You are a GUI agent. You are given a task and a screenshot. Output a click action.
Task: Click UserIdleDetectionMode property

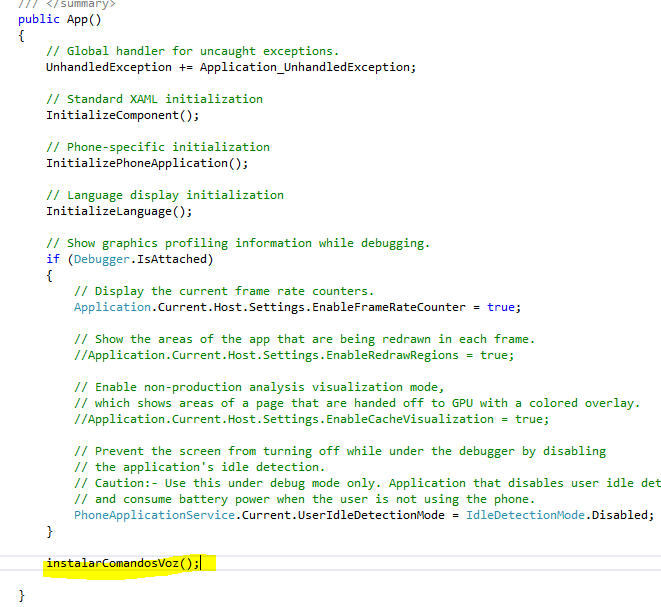pyautogui.click(x=371, y=516)
